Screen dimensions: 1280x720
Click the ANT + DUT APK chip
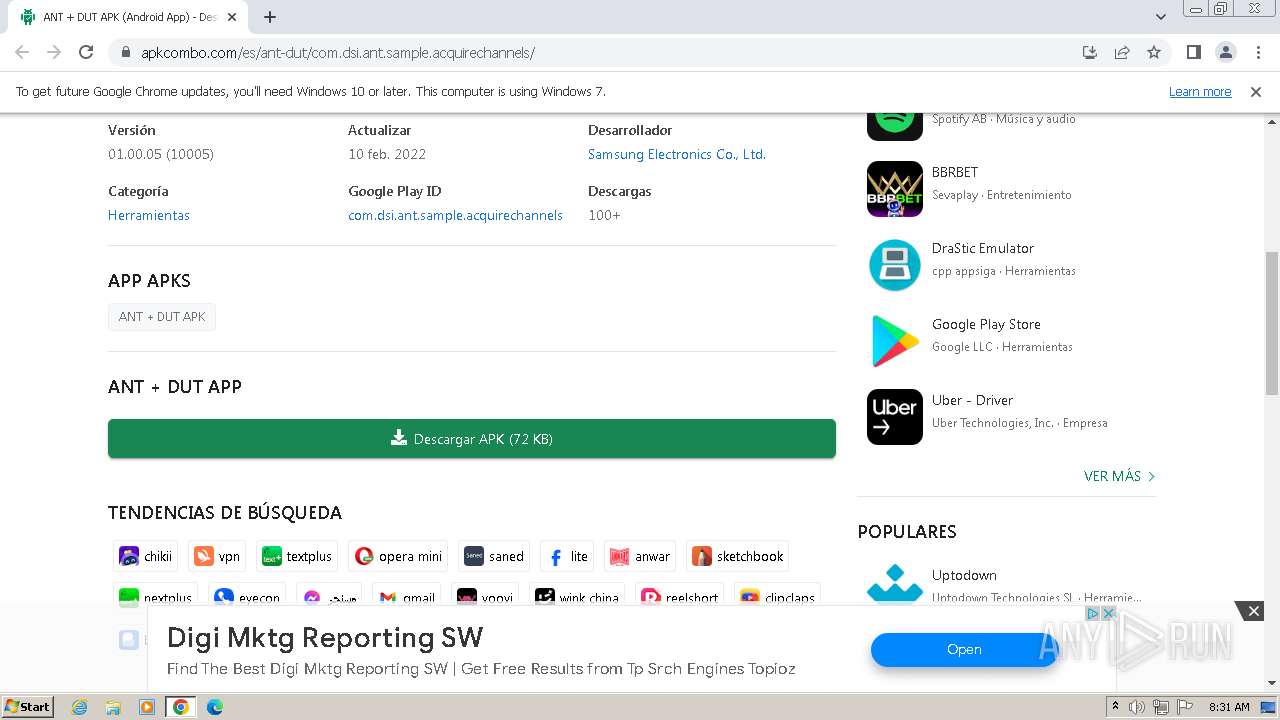point(162,316)
